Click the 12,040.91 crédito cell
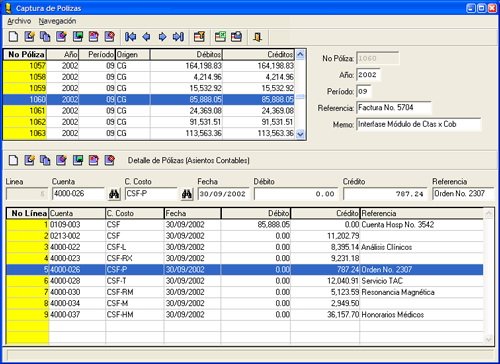 pos(325,281)
